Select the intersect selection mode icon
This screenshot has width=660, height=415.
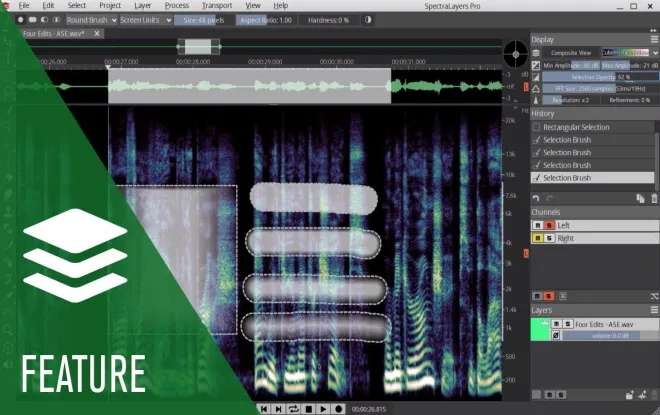[x=56, y=20]
